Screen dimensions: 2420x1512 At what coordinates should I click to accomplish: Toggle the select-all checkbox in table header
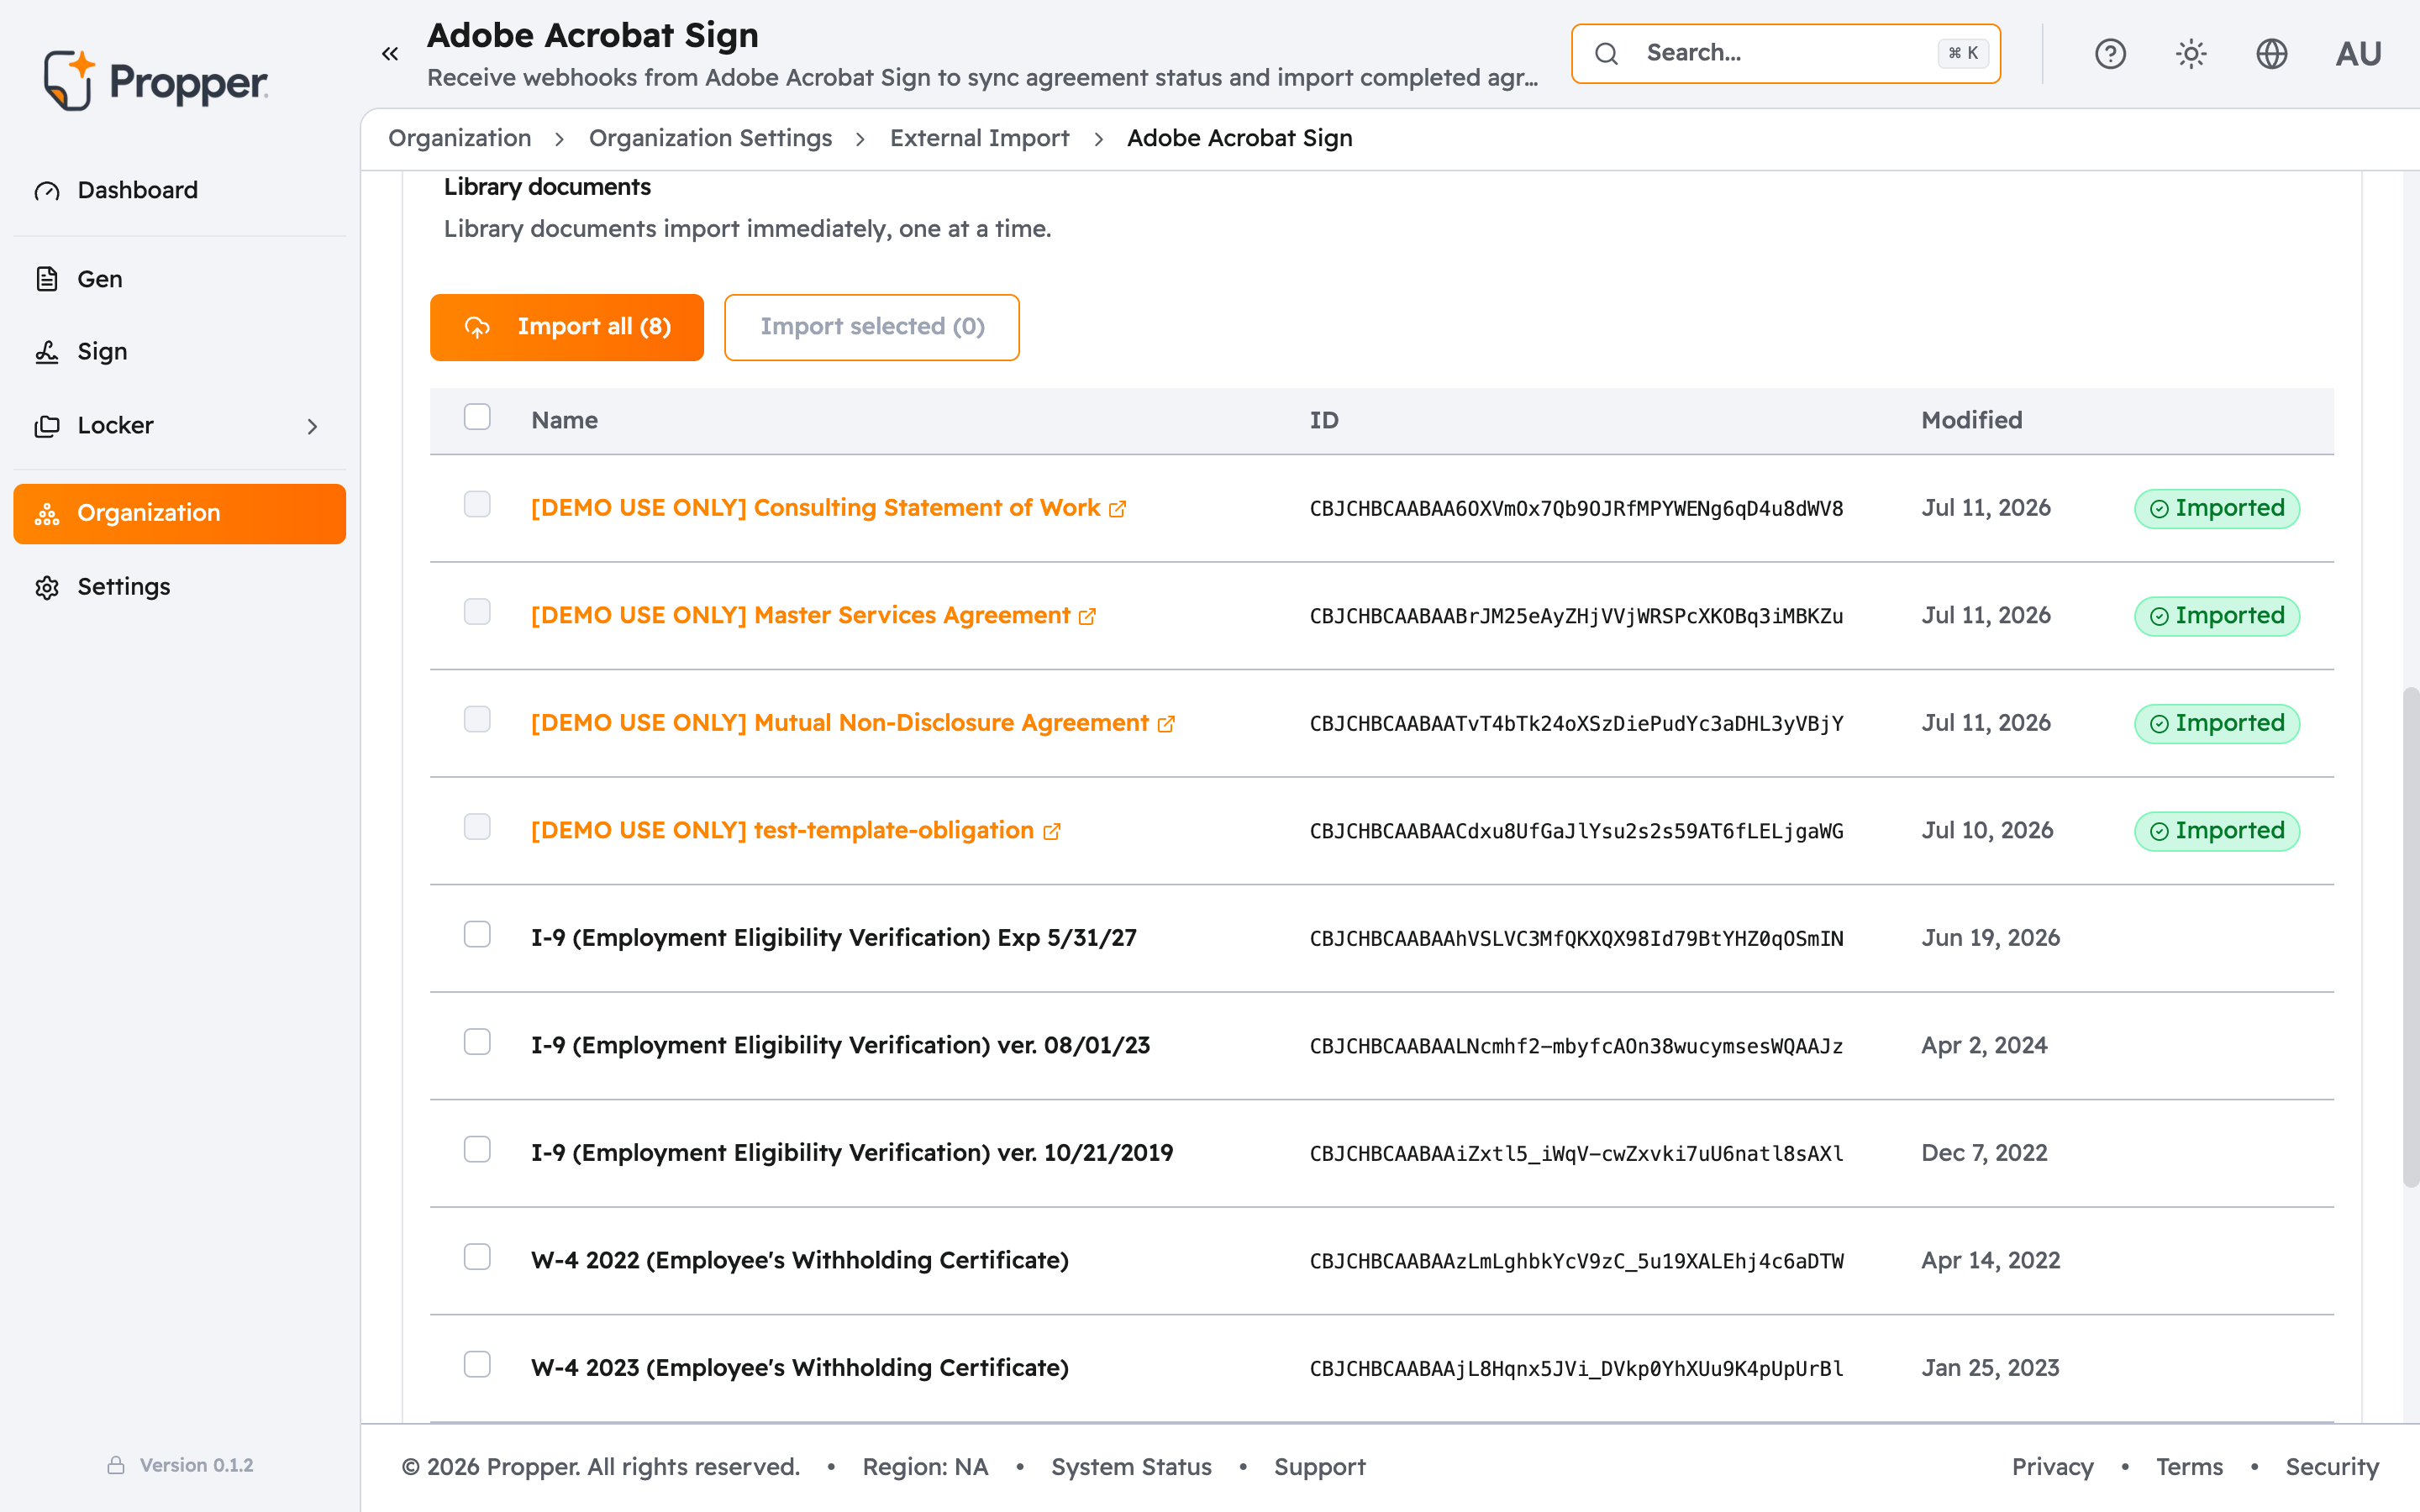(477, 417)
